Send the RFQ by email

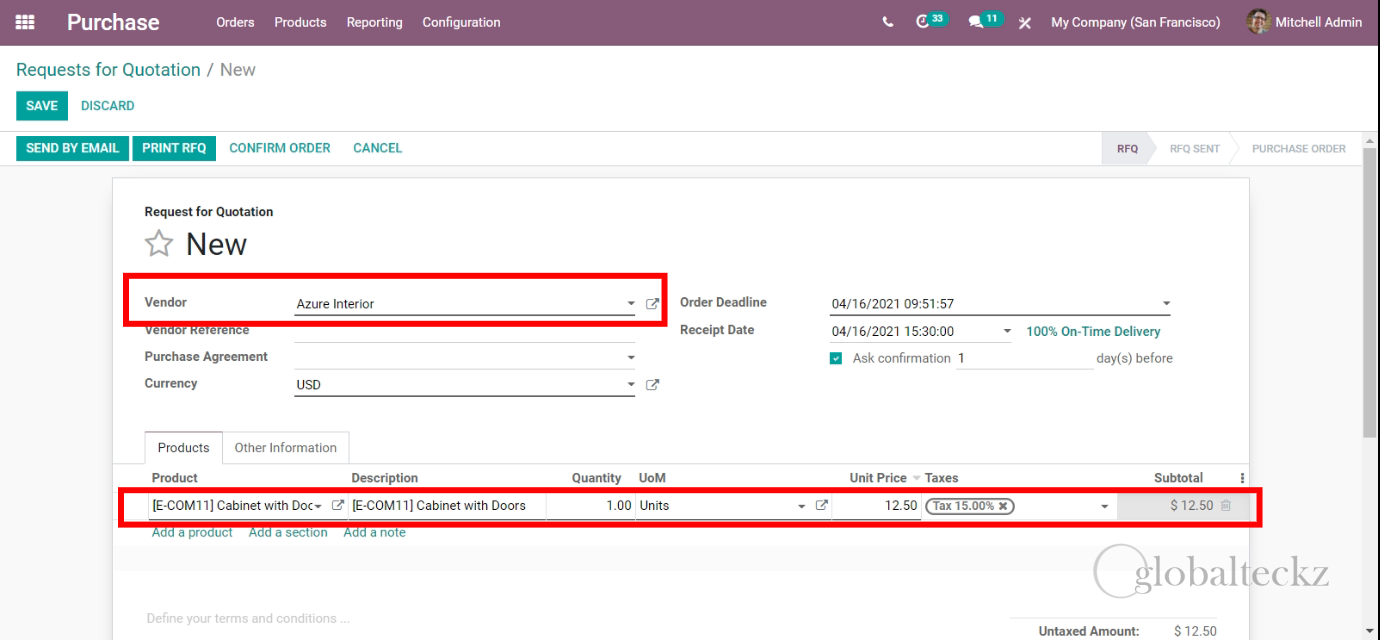click(x=72, y=148)
